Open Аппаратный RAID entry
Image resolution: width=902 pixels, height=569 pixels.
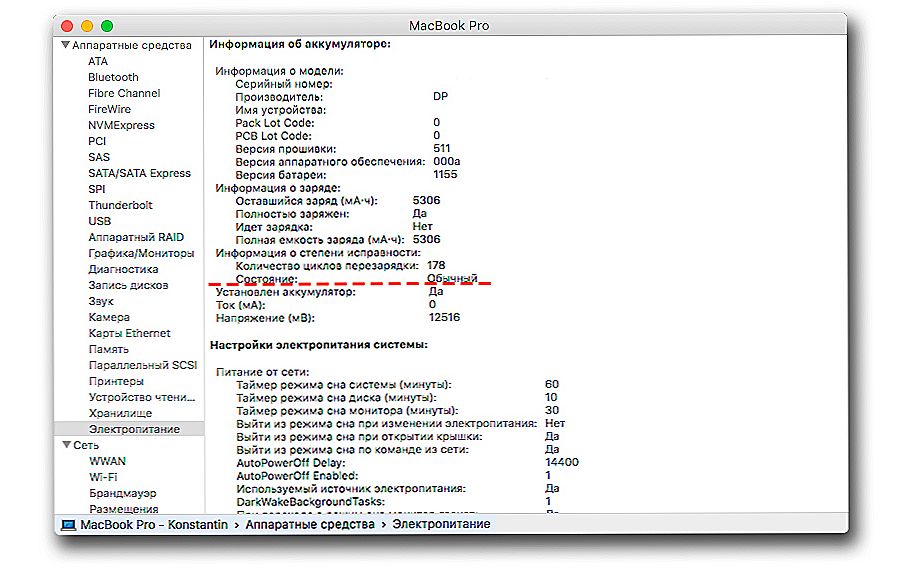pos(136,237)
